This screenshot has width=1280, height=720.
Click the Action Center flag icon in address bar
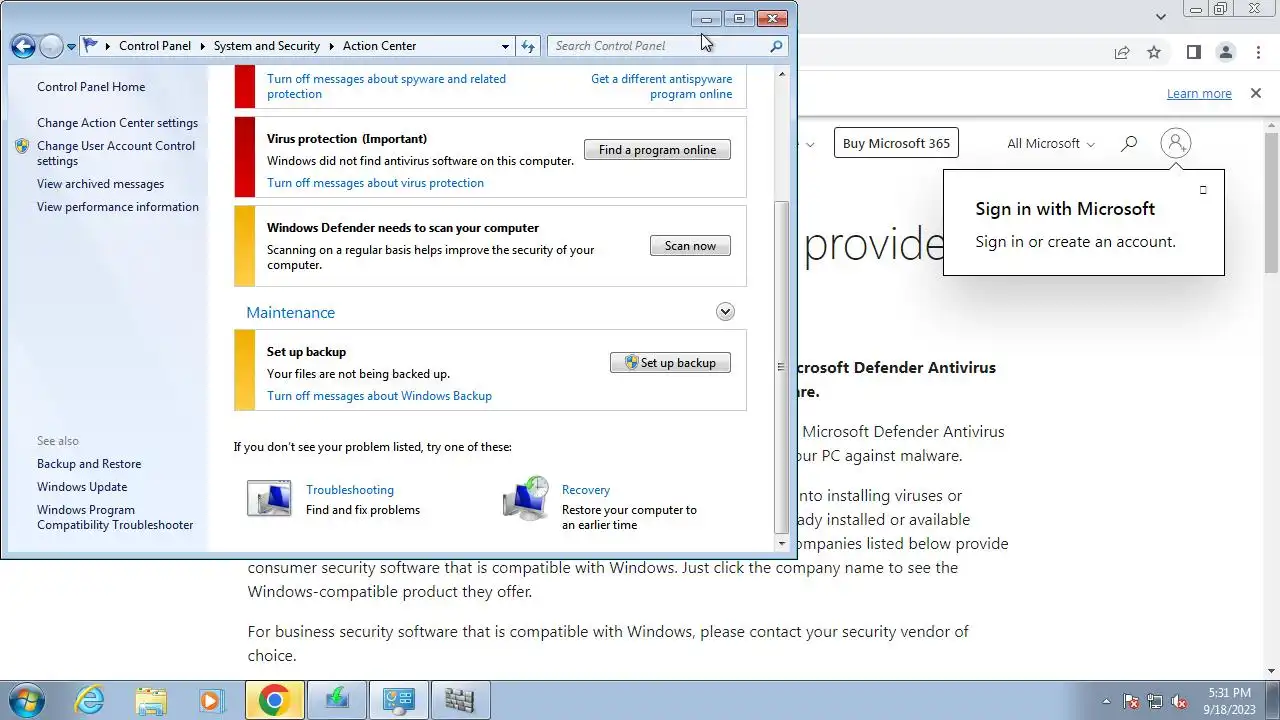[x=91, y=45]
